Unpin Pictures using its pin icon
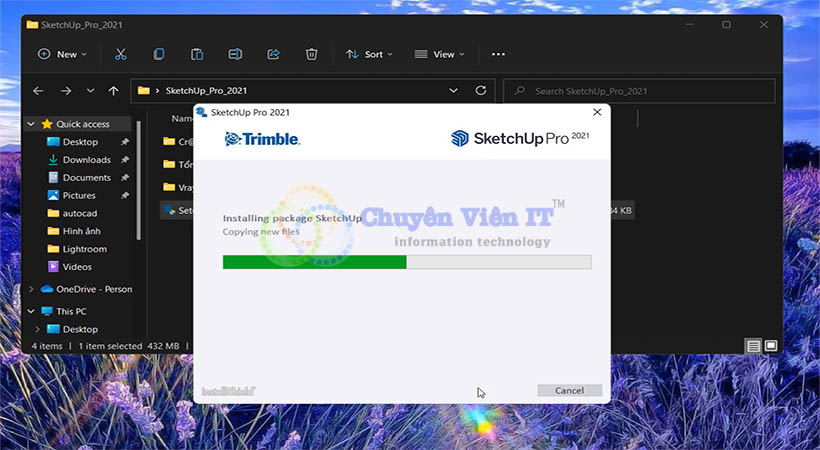The height and width of the screenshot is (450, 820). tap(124, 195)
